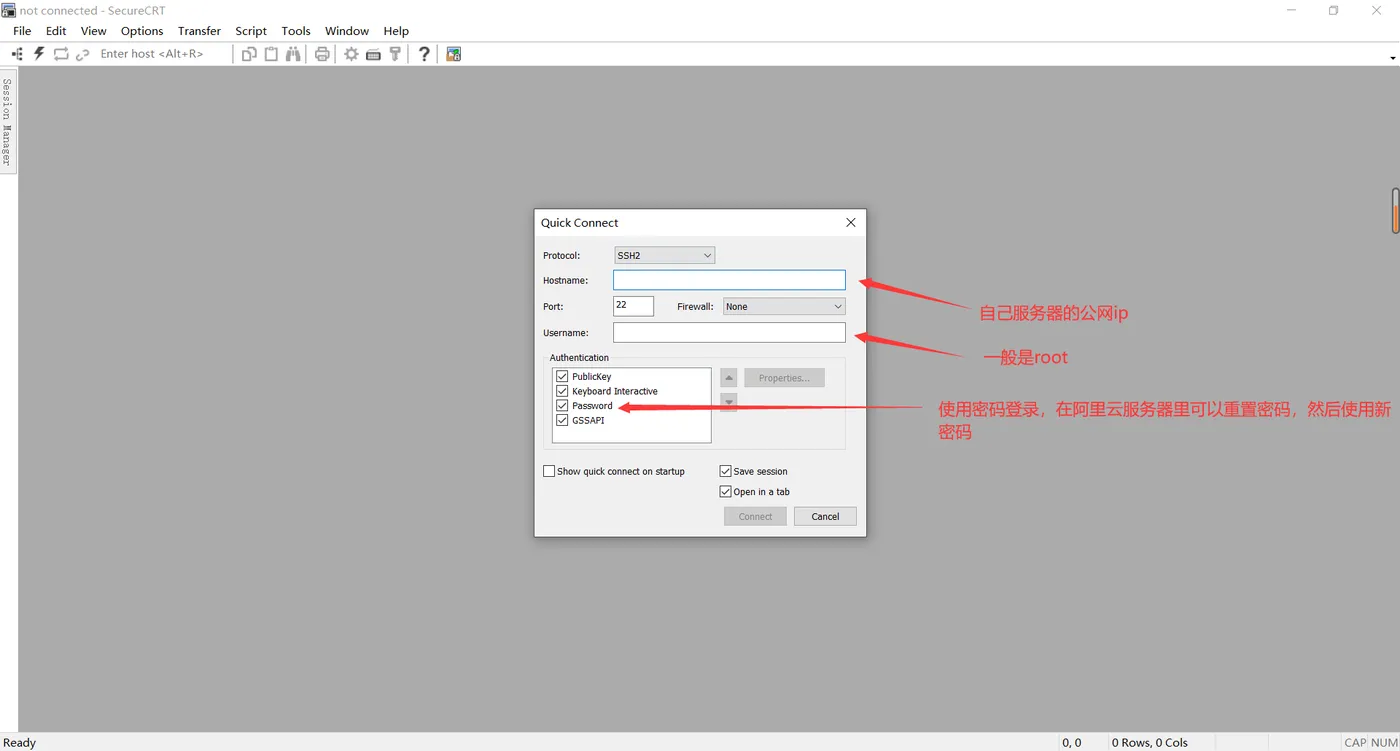Click the Ready status bar text
1400x751 pixels.
(x=20, y=743)
